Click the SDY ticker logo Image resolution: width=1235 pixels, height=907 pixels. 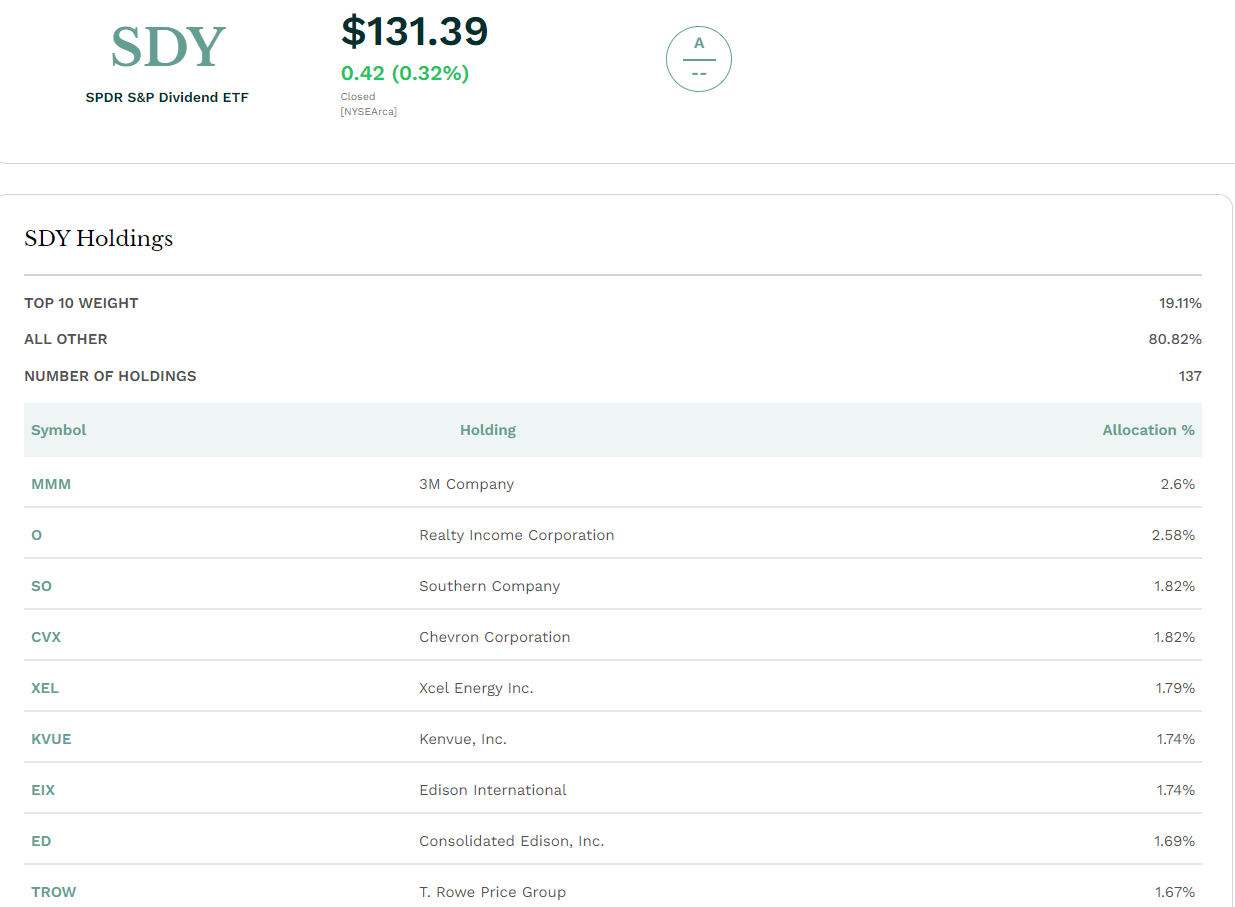tap(168, 47)
